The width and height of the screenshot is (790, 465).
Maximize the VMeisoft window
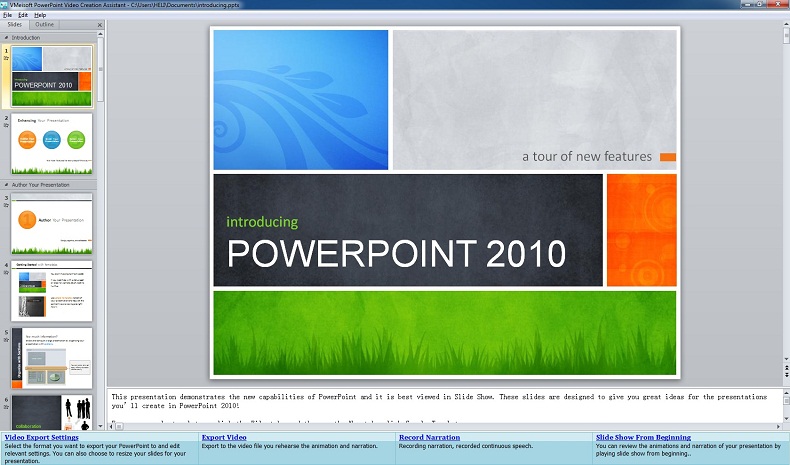click(760, 4)
